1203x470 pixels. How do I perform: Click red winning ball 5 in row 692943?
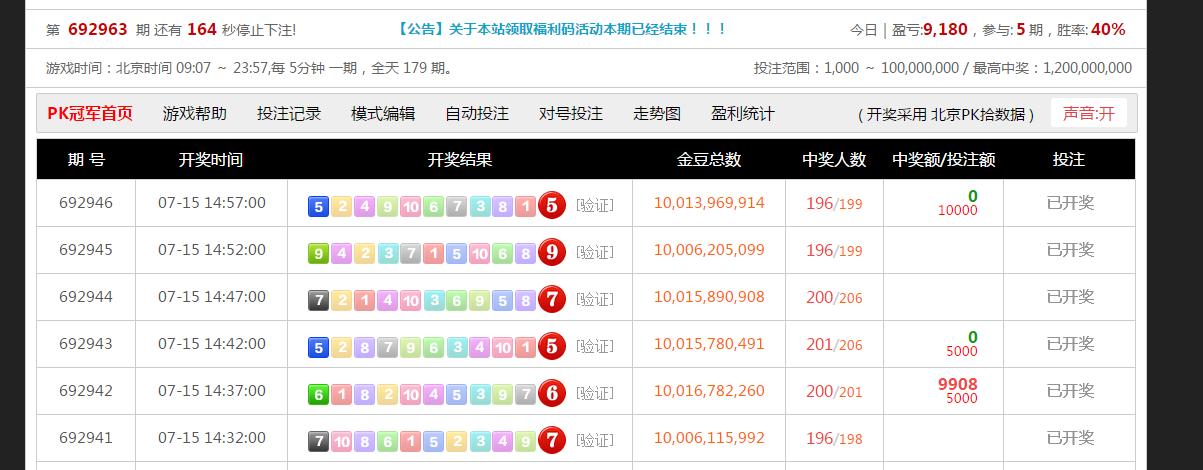pyautogui.click(x=552, y=346)
